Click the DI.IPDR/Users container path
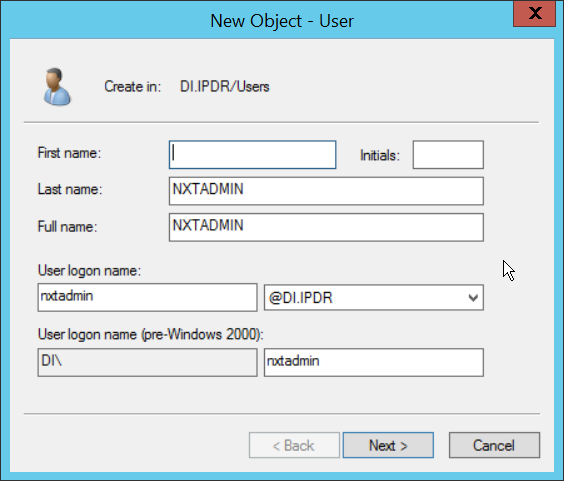Image resolution: width=564 pixels, height=481 pixels. 224,87
